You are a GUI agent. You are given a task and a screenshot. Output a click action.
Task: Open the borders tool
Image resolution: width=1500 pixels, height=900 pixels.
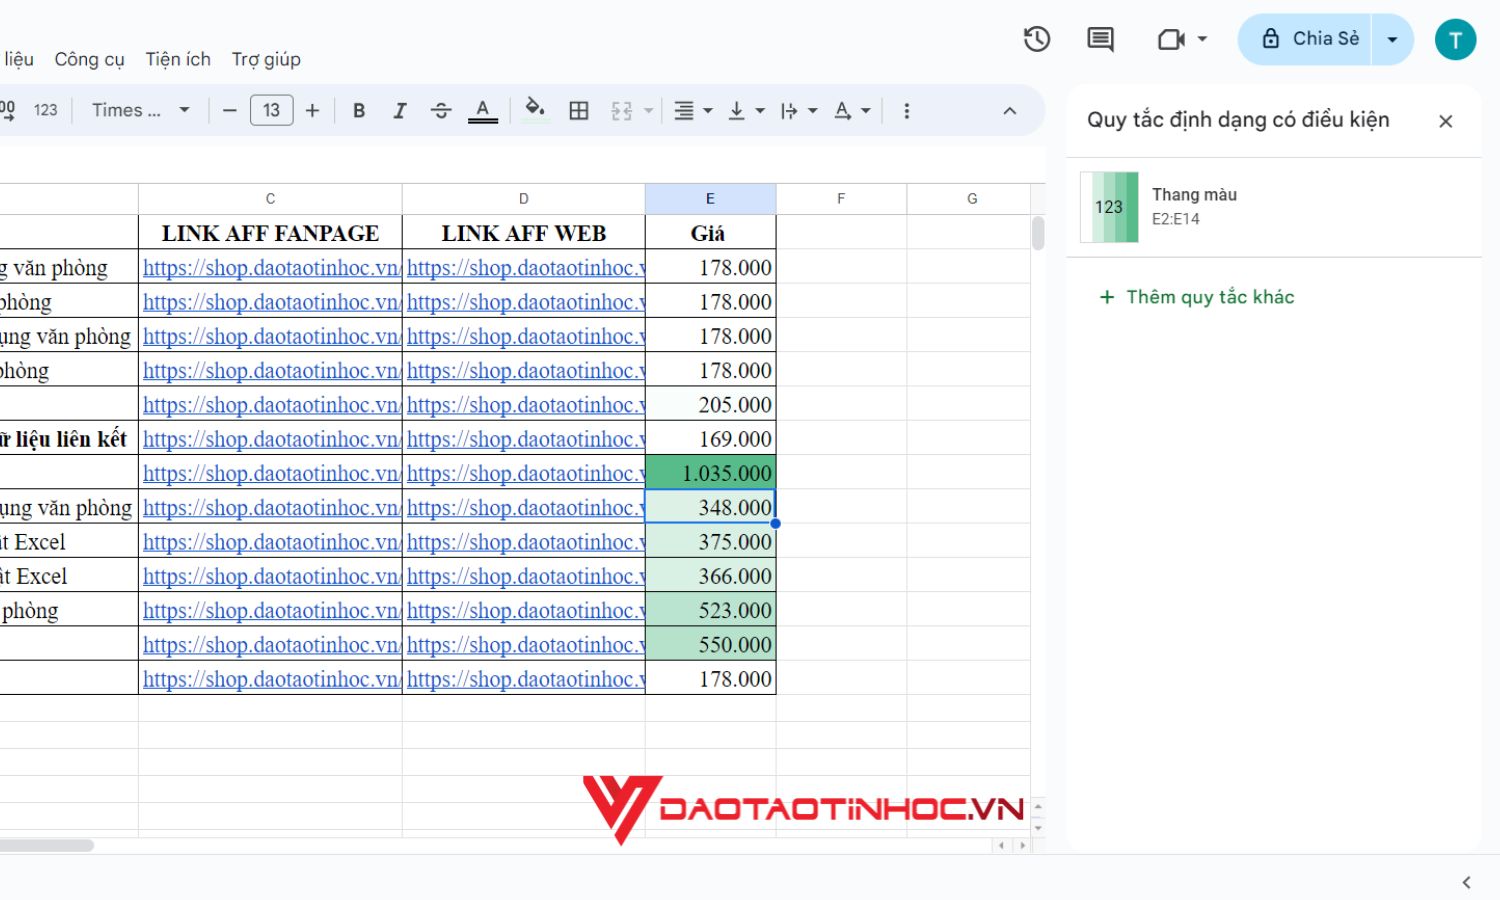pyautogui.click(x=579, y=110)
